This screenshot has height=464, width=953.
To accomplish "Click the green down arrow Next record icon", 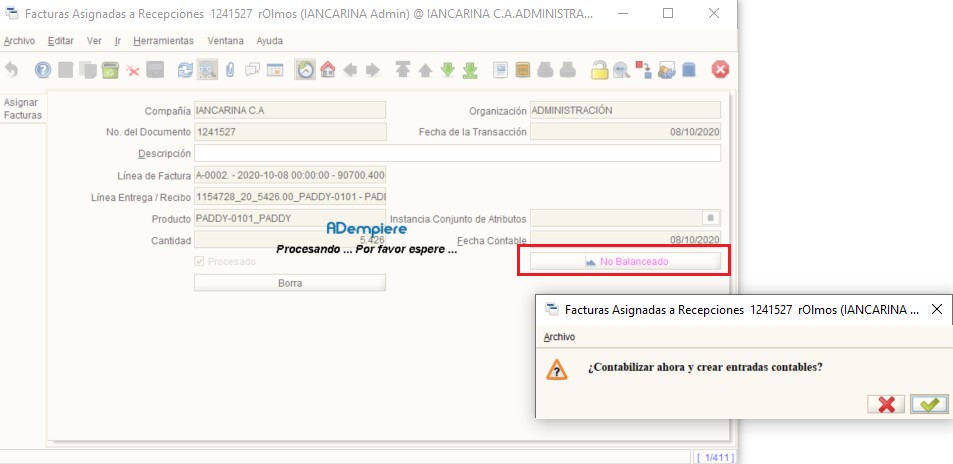I will pyautogui.click(x=448, y=70).
